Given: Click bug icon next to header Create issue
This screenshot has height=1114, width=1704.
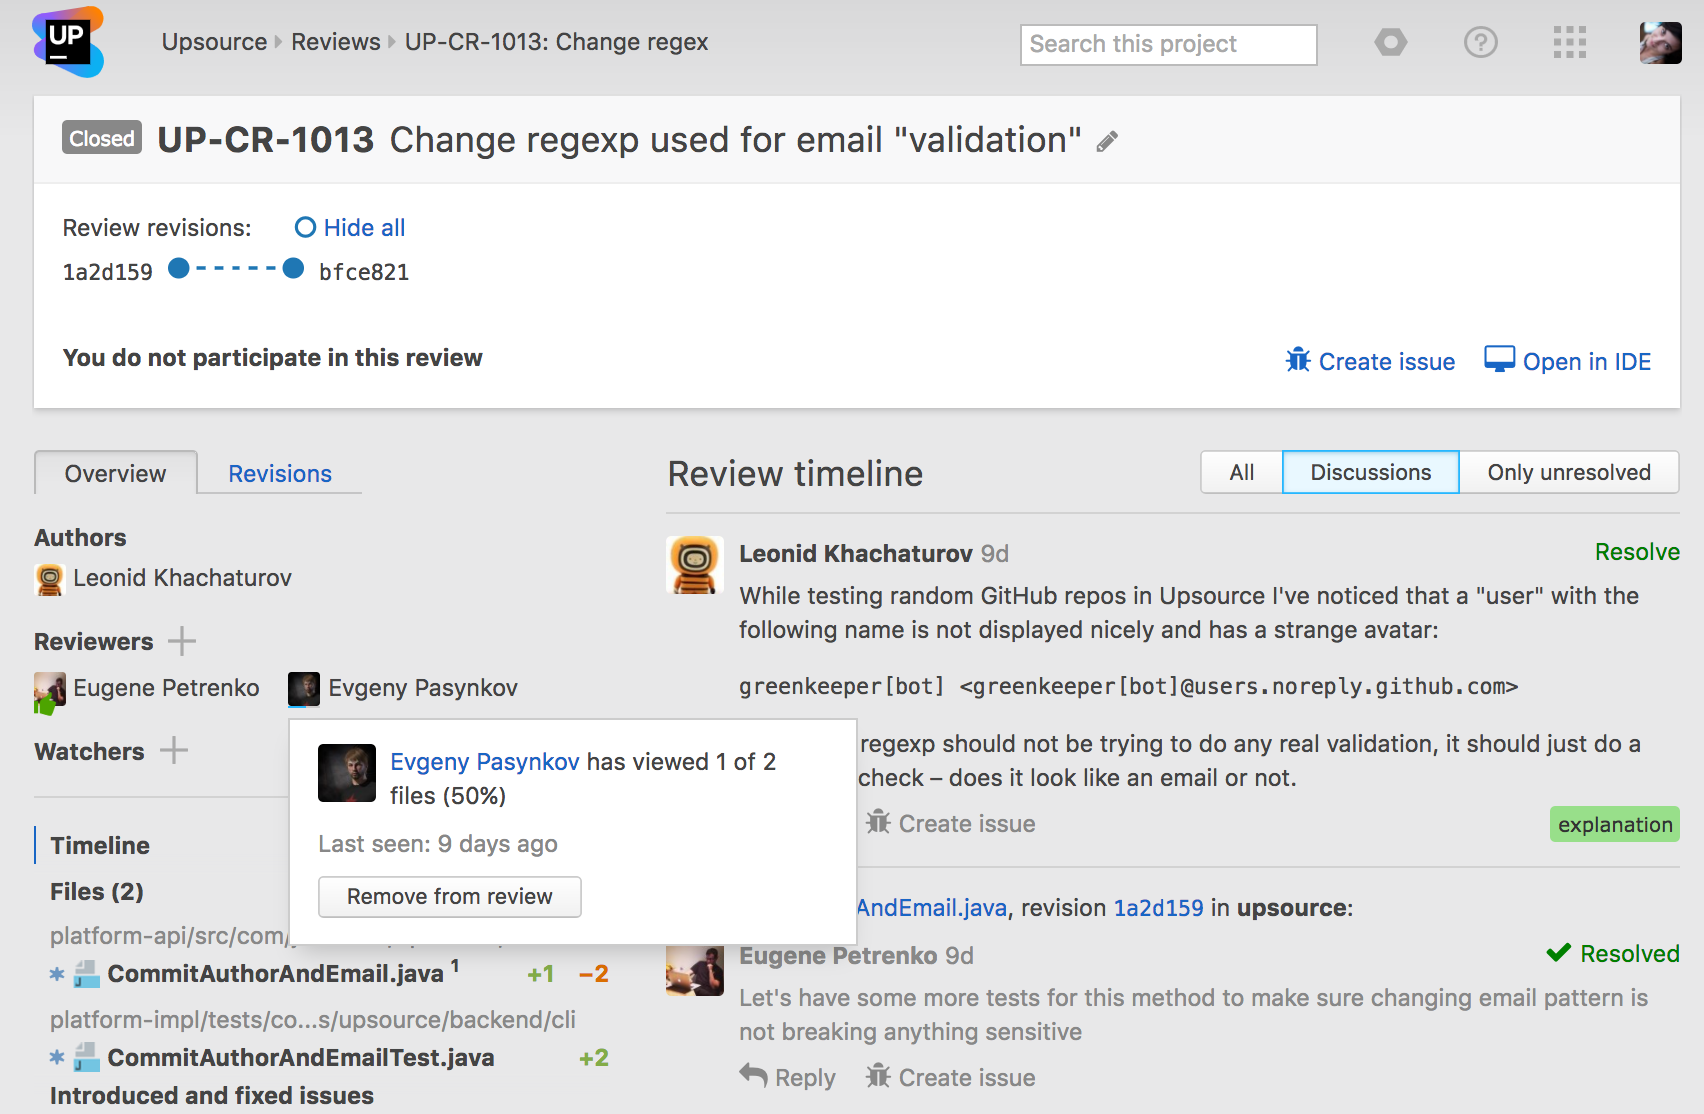Looking at the screenshot, I should pyautogui.click(x=1298, y=359).
